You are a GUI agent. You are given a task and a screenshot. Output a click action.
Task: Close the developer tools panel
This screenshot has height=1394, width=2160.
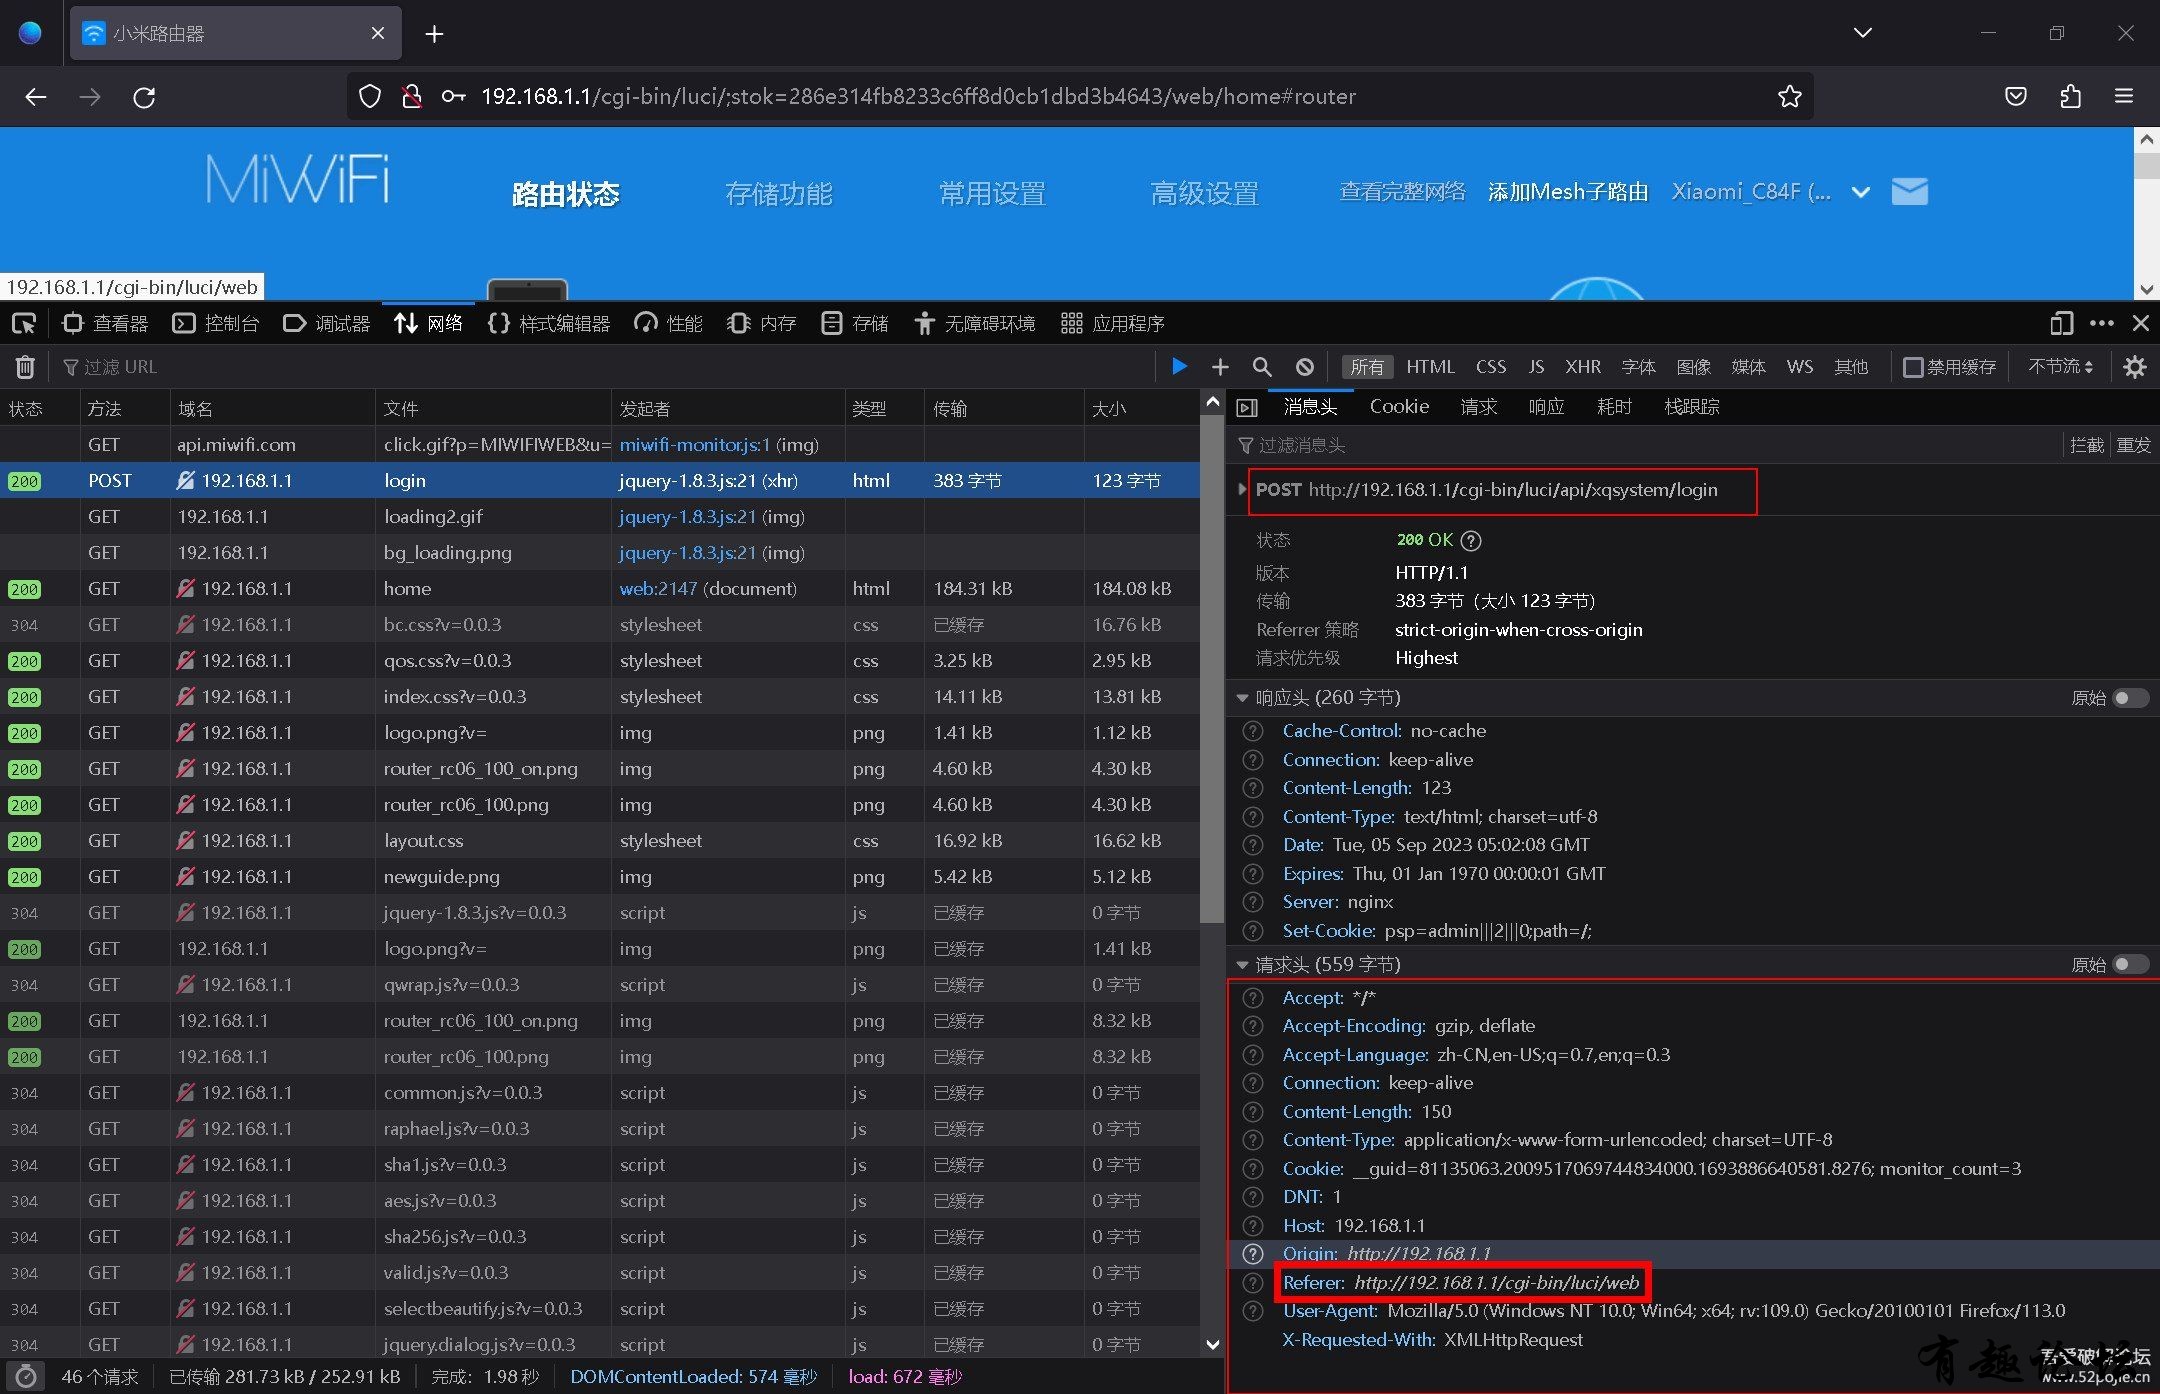tap(2141, 323)
